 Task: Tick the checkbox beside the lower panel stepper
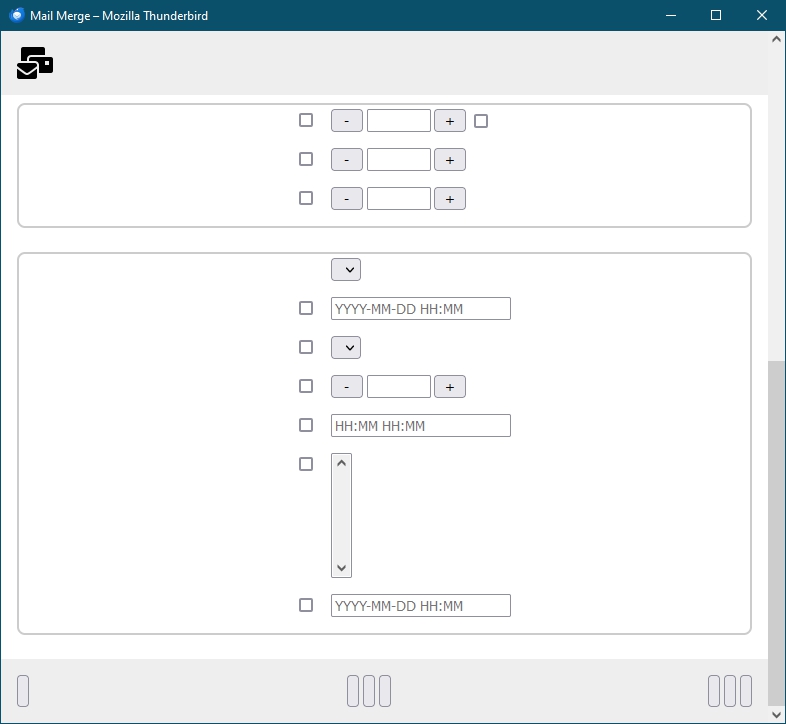click(x=306, y=386)
